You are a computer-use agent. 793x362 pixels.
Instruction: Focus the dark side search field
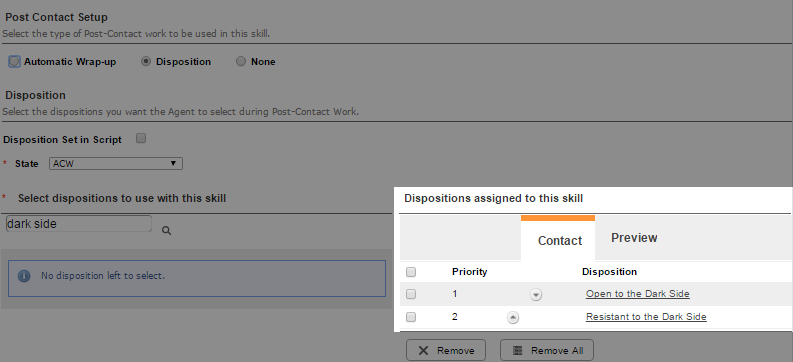pos(79,223)
